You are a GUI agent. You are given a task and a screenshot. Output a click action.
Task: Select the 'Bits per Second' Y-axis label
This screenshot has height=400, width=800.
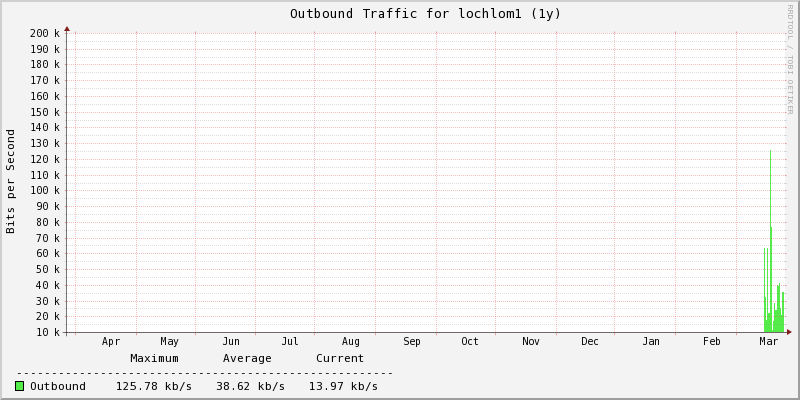point(11,181)
